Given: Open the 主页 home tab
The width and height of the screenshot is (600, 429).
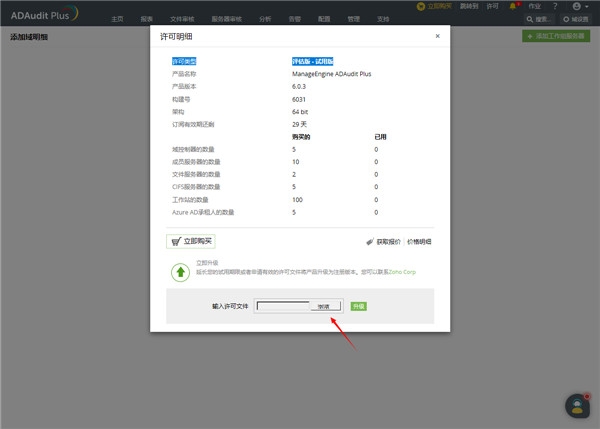Looking at the screenshot, I should (x=117, y=19).
